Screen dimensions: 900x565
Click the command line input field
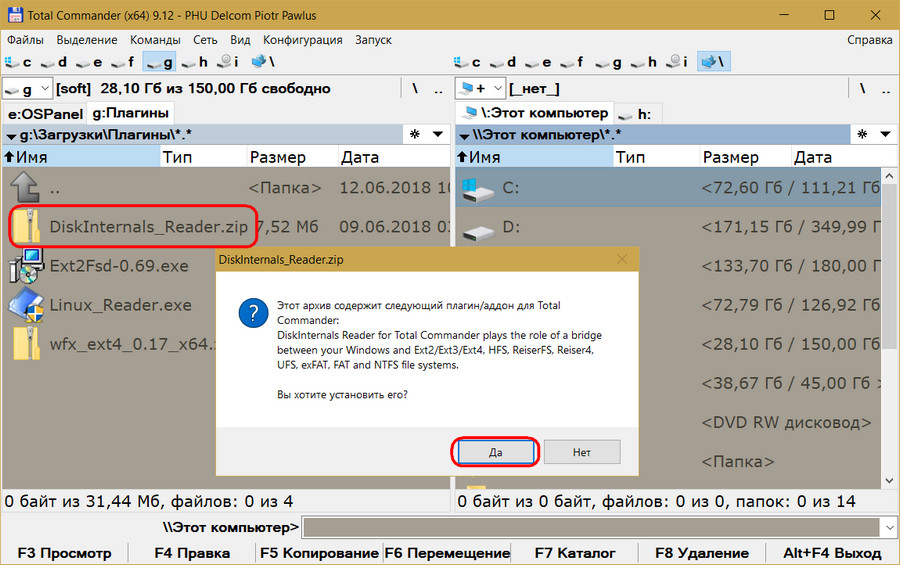[590, 527]
